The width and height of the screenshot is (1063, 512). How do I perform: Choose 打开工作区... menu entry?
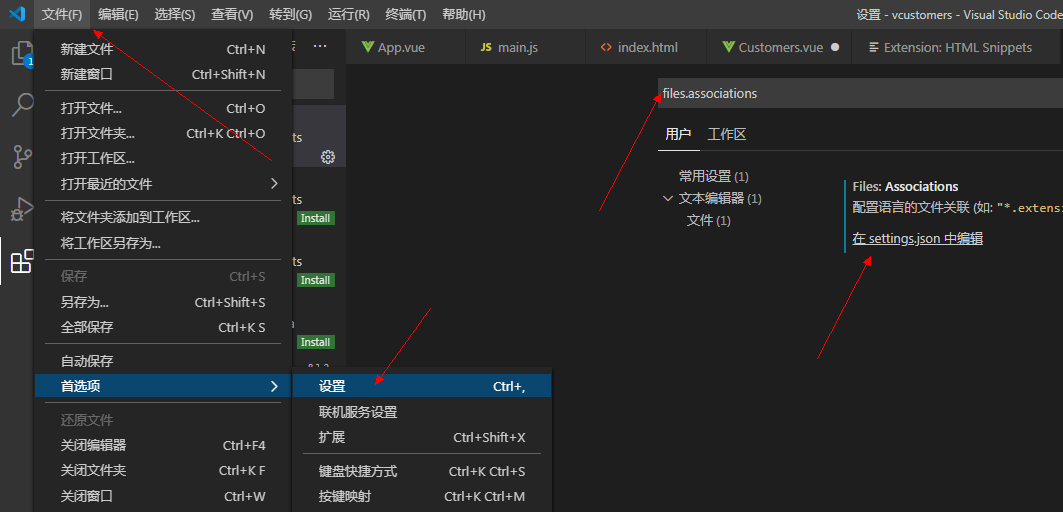click(163, 159)
